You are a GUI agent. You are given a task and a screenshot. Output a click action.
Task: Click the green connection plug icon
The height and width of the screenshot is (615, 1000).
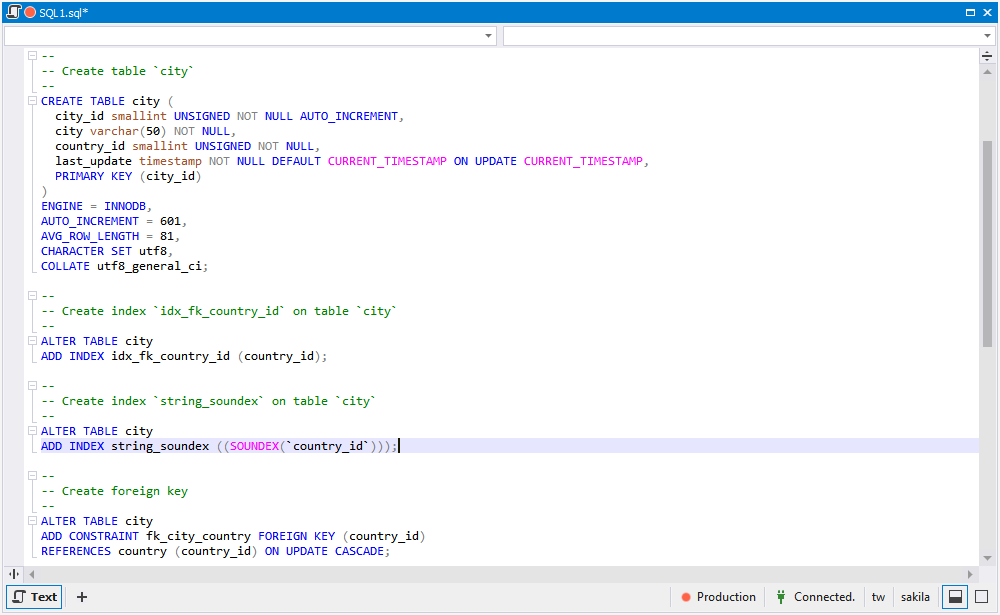coord(781,597)
